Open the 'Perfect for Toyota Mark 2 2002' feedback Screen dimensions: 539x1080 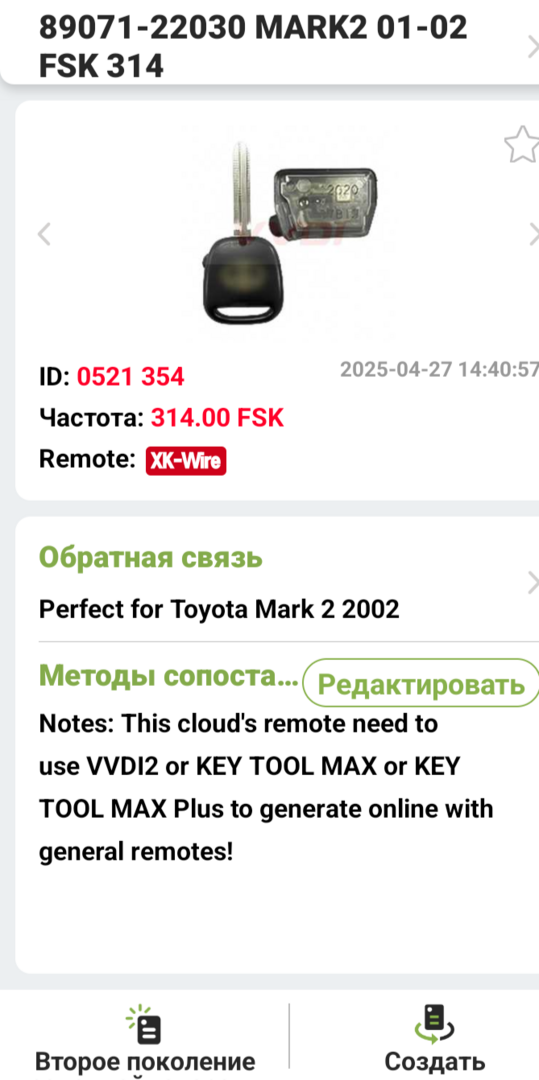point(219,610)
